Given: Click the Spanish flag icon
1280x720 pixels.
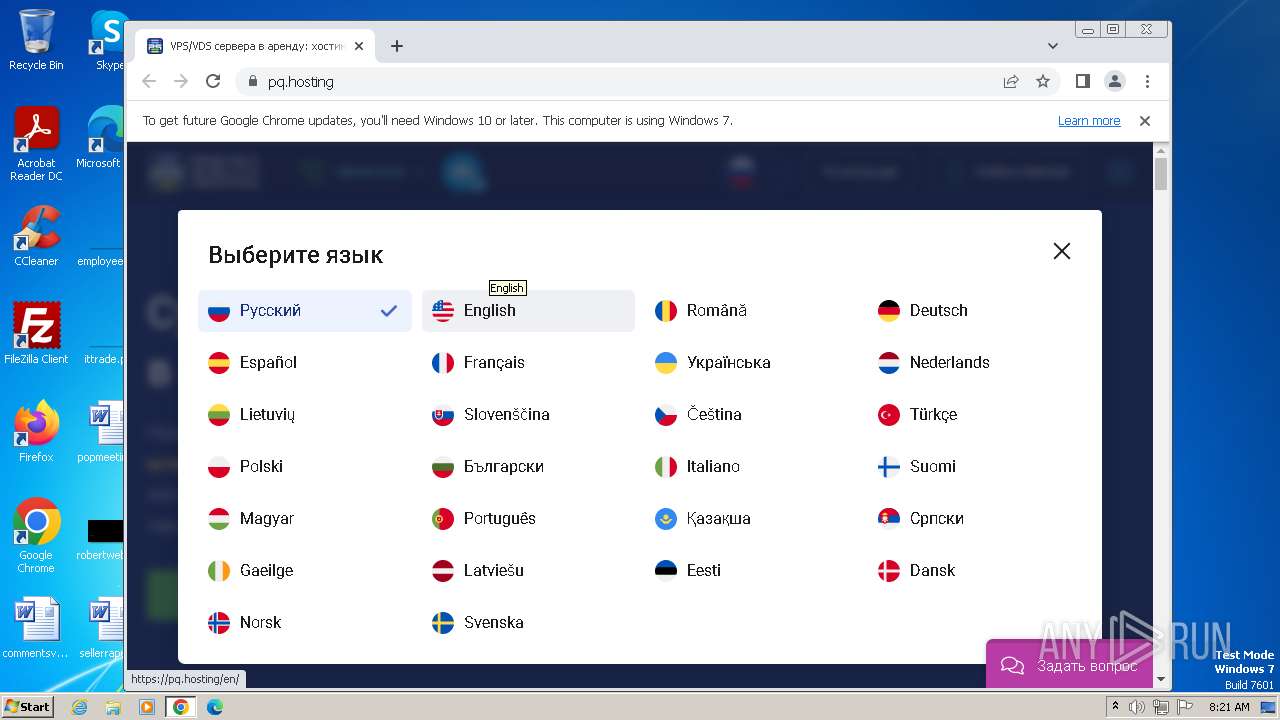Looking at the screenshot, I should (219, 363).
